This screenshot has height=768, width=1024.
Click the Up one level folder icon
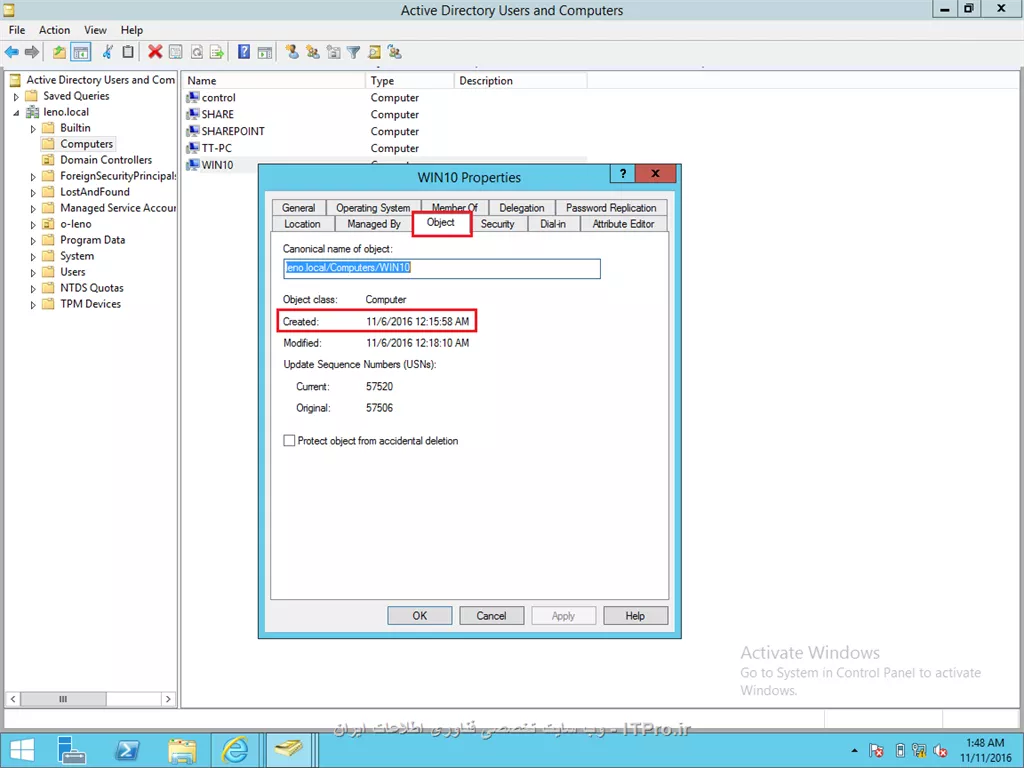point(59,52)
